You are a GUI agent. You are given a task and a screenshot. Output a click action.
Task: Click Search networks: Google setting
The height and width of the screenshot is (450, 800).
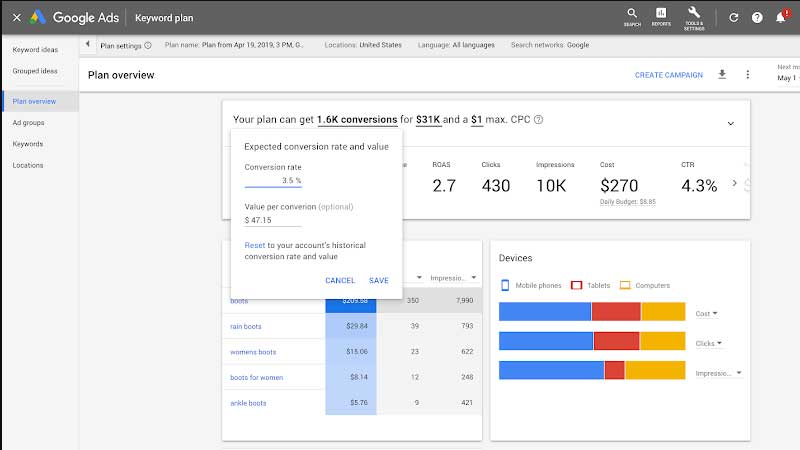point(550,45)
